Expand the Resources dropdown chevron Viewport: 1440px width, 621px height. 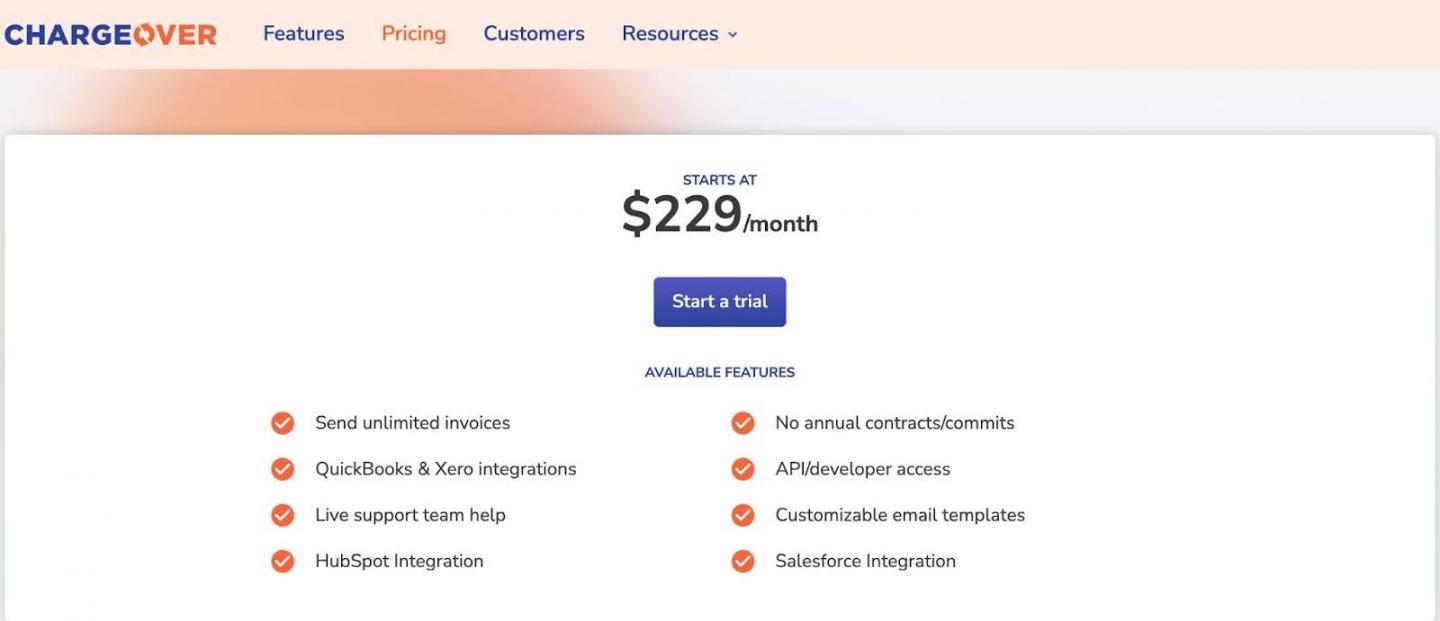point(732,35)
